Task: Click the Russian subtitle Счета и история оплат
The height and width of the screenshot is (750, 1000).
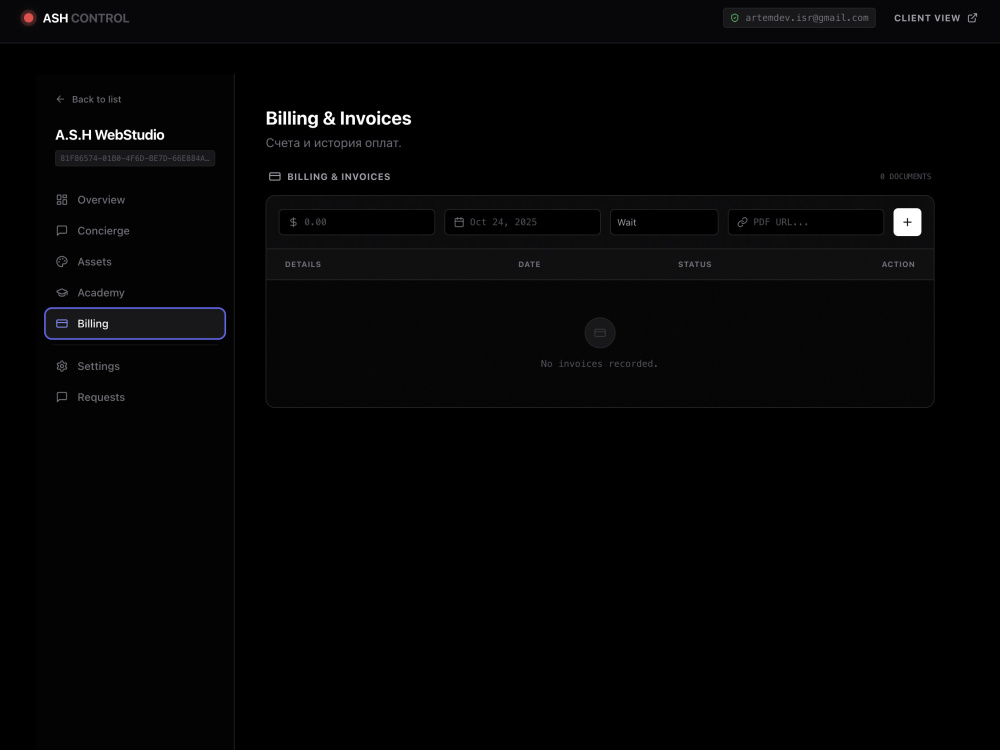Action: click(334, 143)
